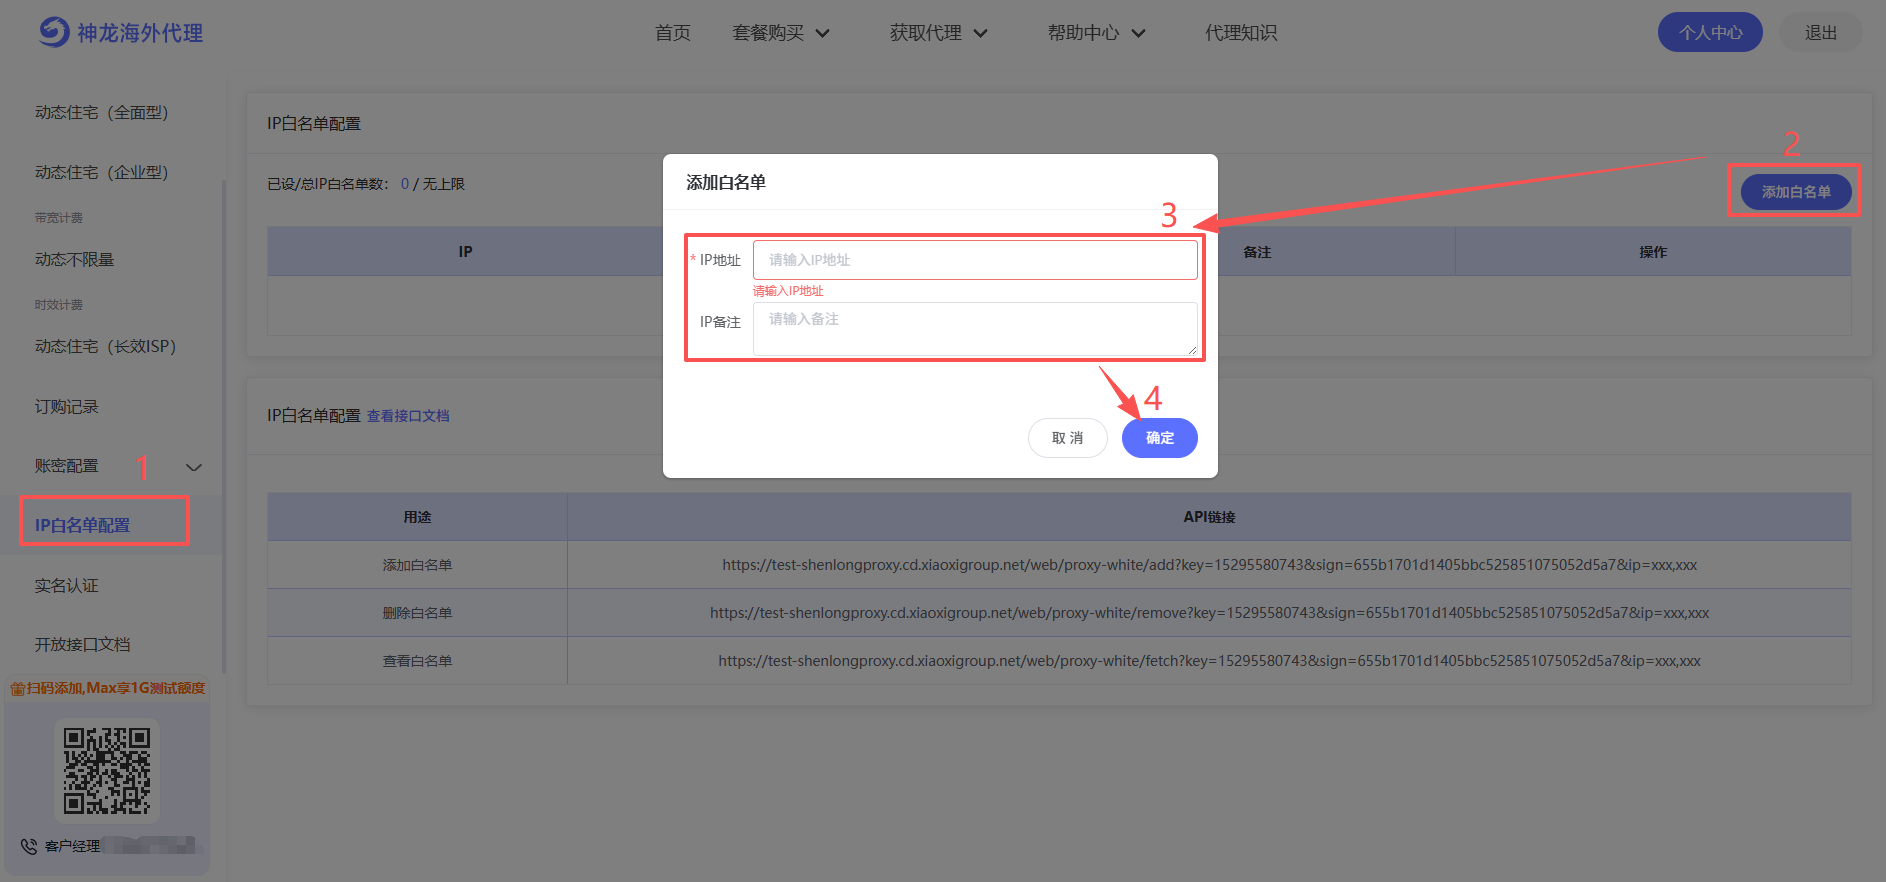Click the 添加白名单 button

click(1795, 192)
